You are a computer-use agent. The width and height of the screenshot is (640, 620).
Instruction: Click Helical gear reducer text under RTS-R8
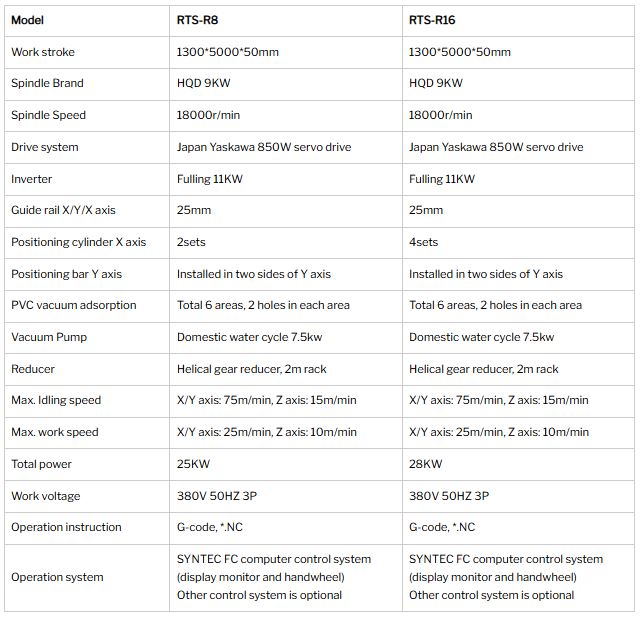pyautogui.click(x=251, y=369)
